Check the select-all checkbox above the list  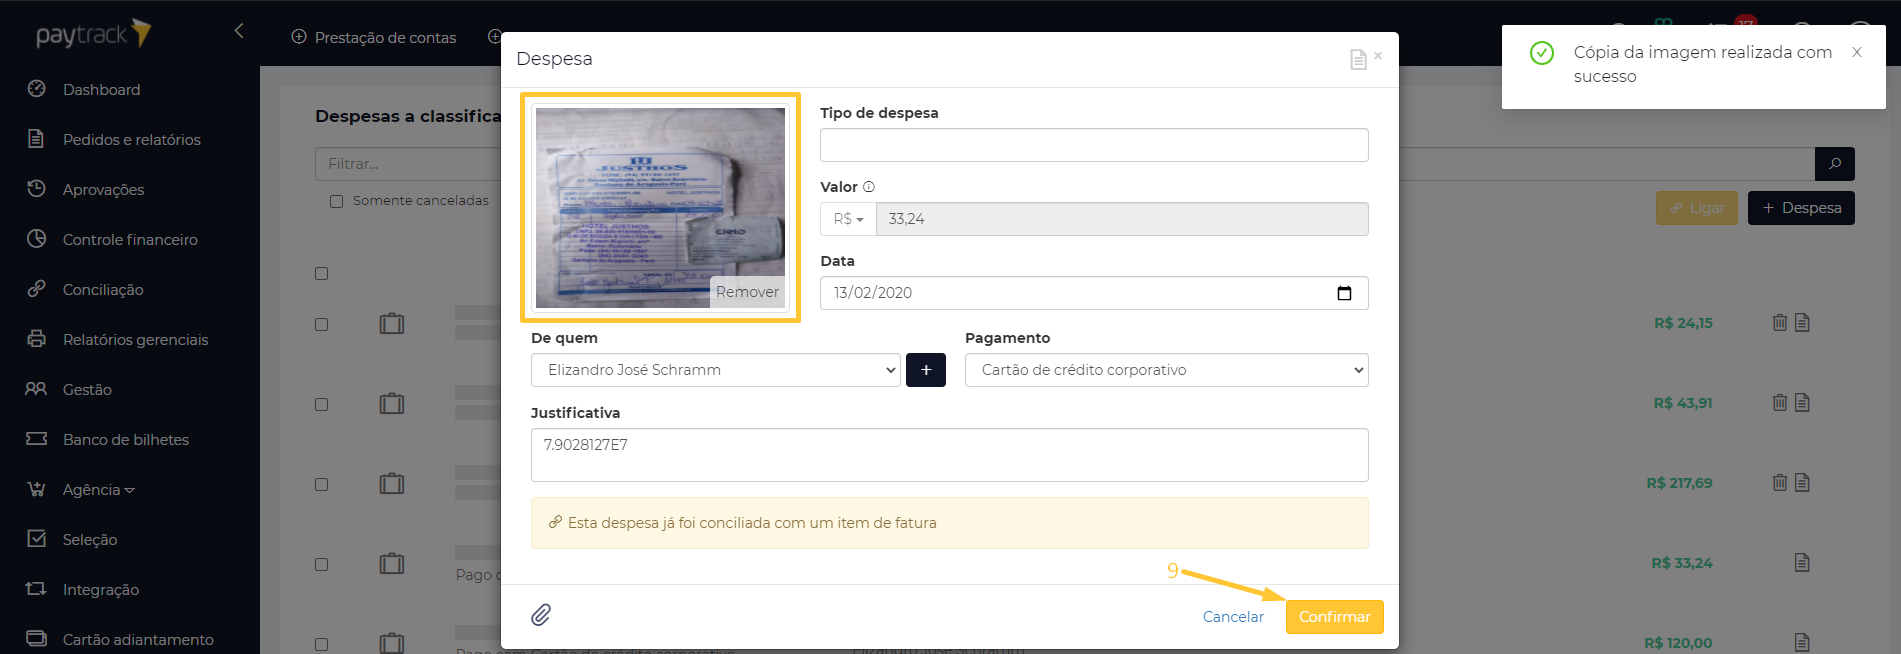pos(322,274)
